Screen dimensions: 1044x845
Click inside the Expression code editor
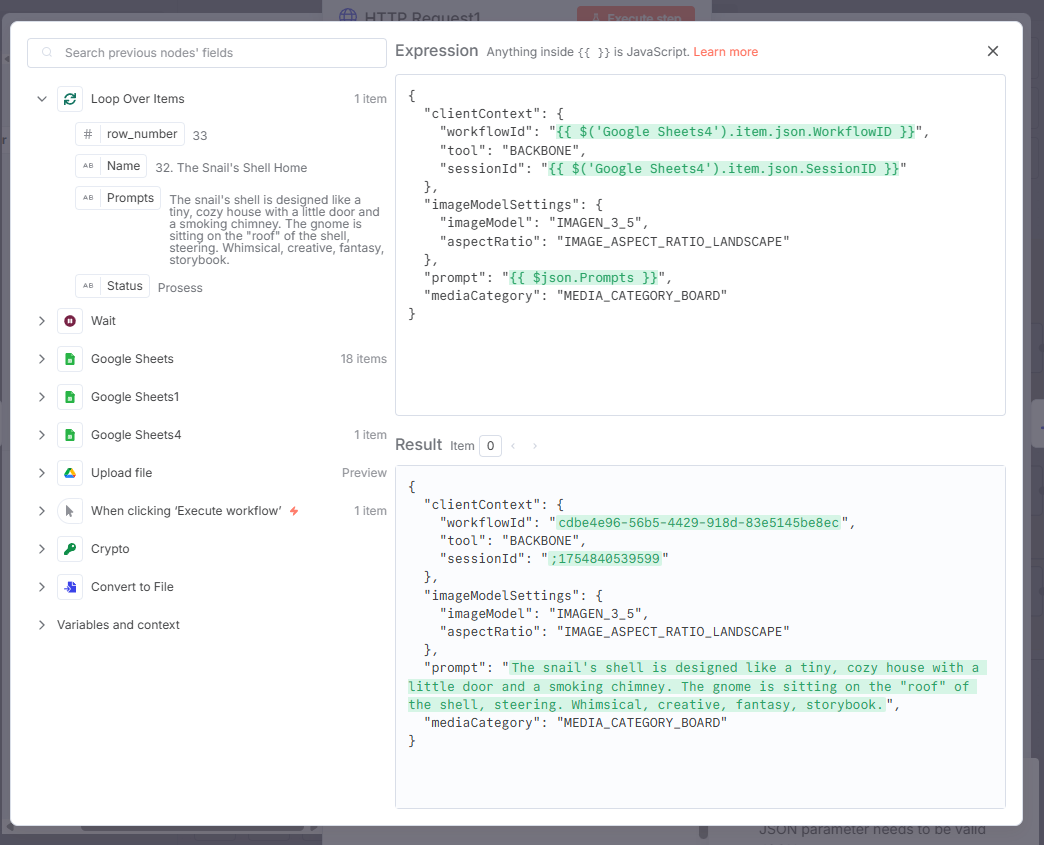[x=700, y=360]
